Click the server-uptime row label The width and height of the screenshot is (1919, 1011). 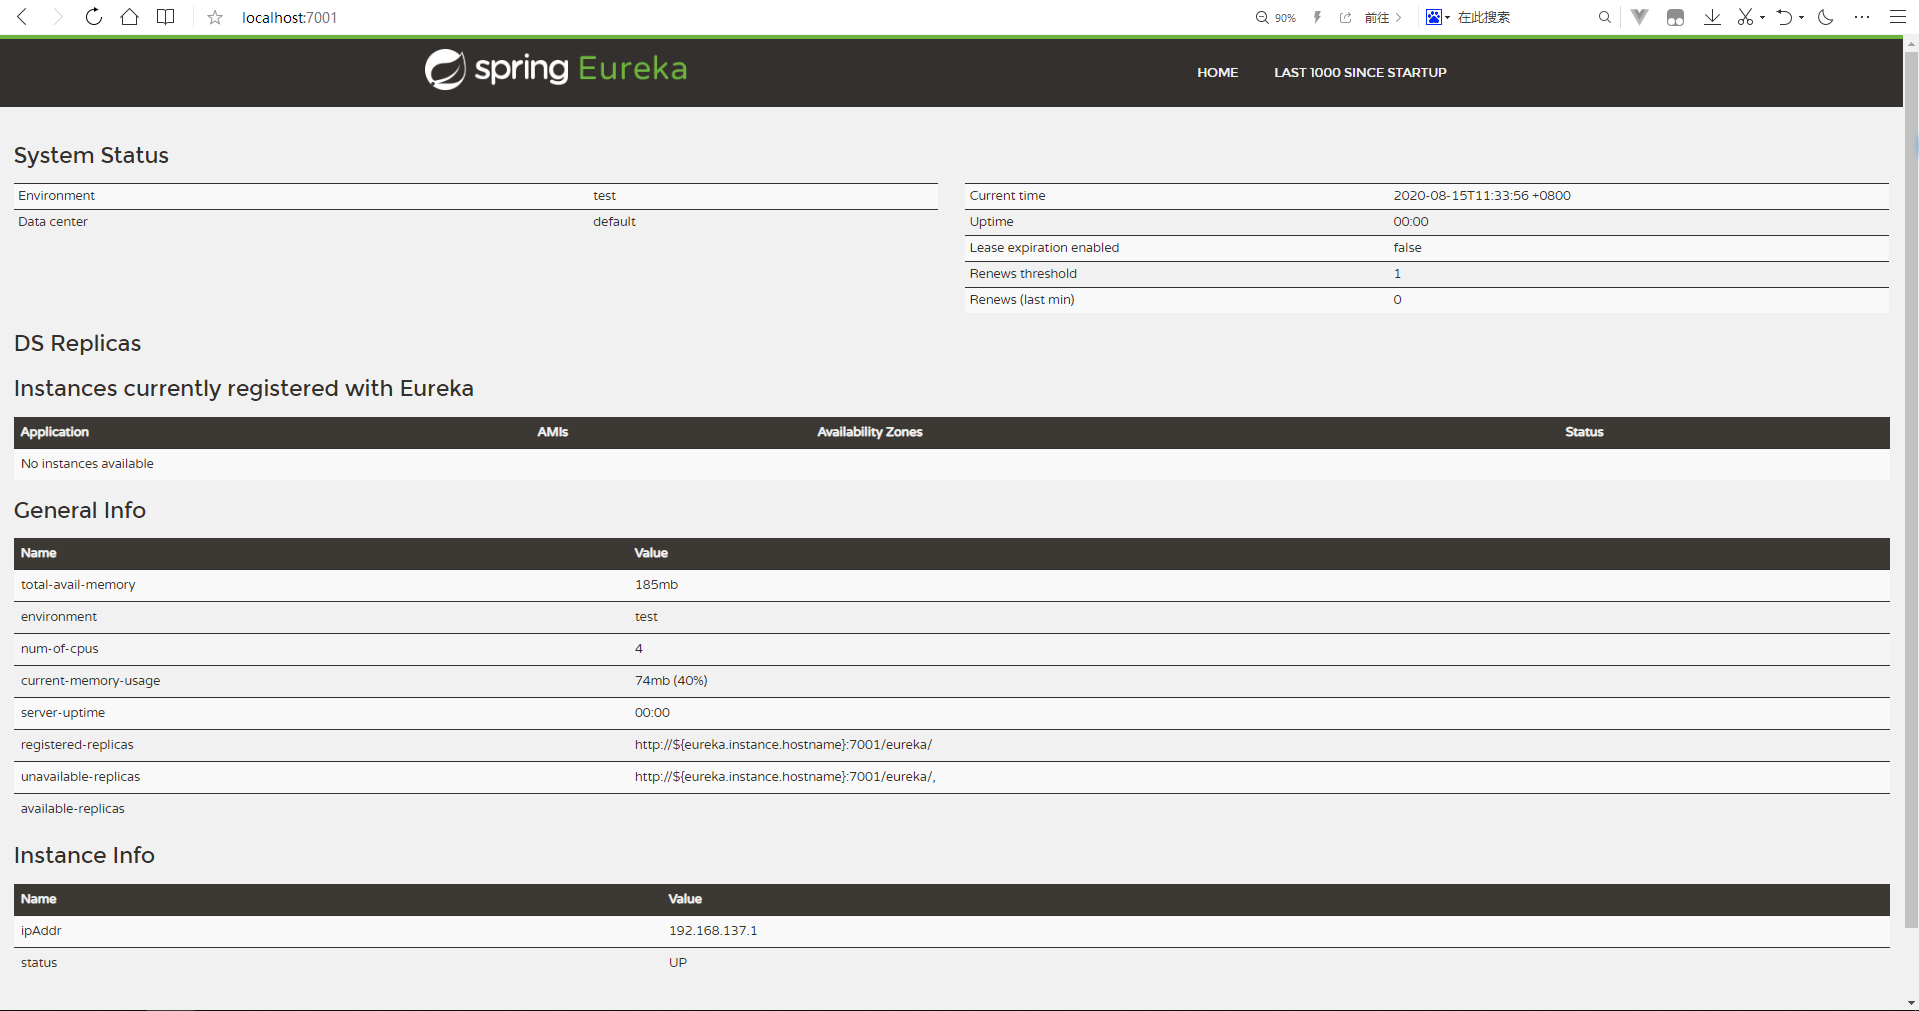tap(63, 713)
